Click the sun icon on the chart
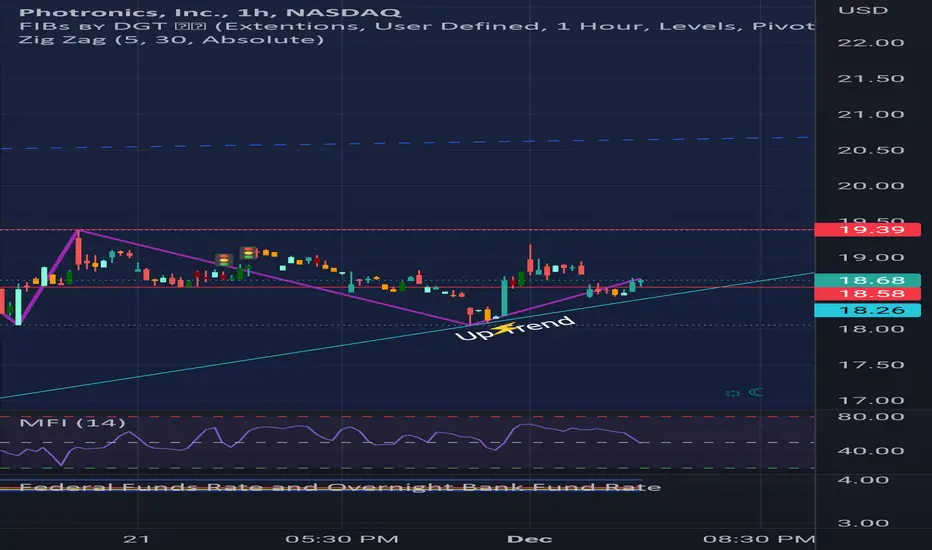The height and width of the screenshot is (550, 932). tap(733, 393)
